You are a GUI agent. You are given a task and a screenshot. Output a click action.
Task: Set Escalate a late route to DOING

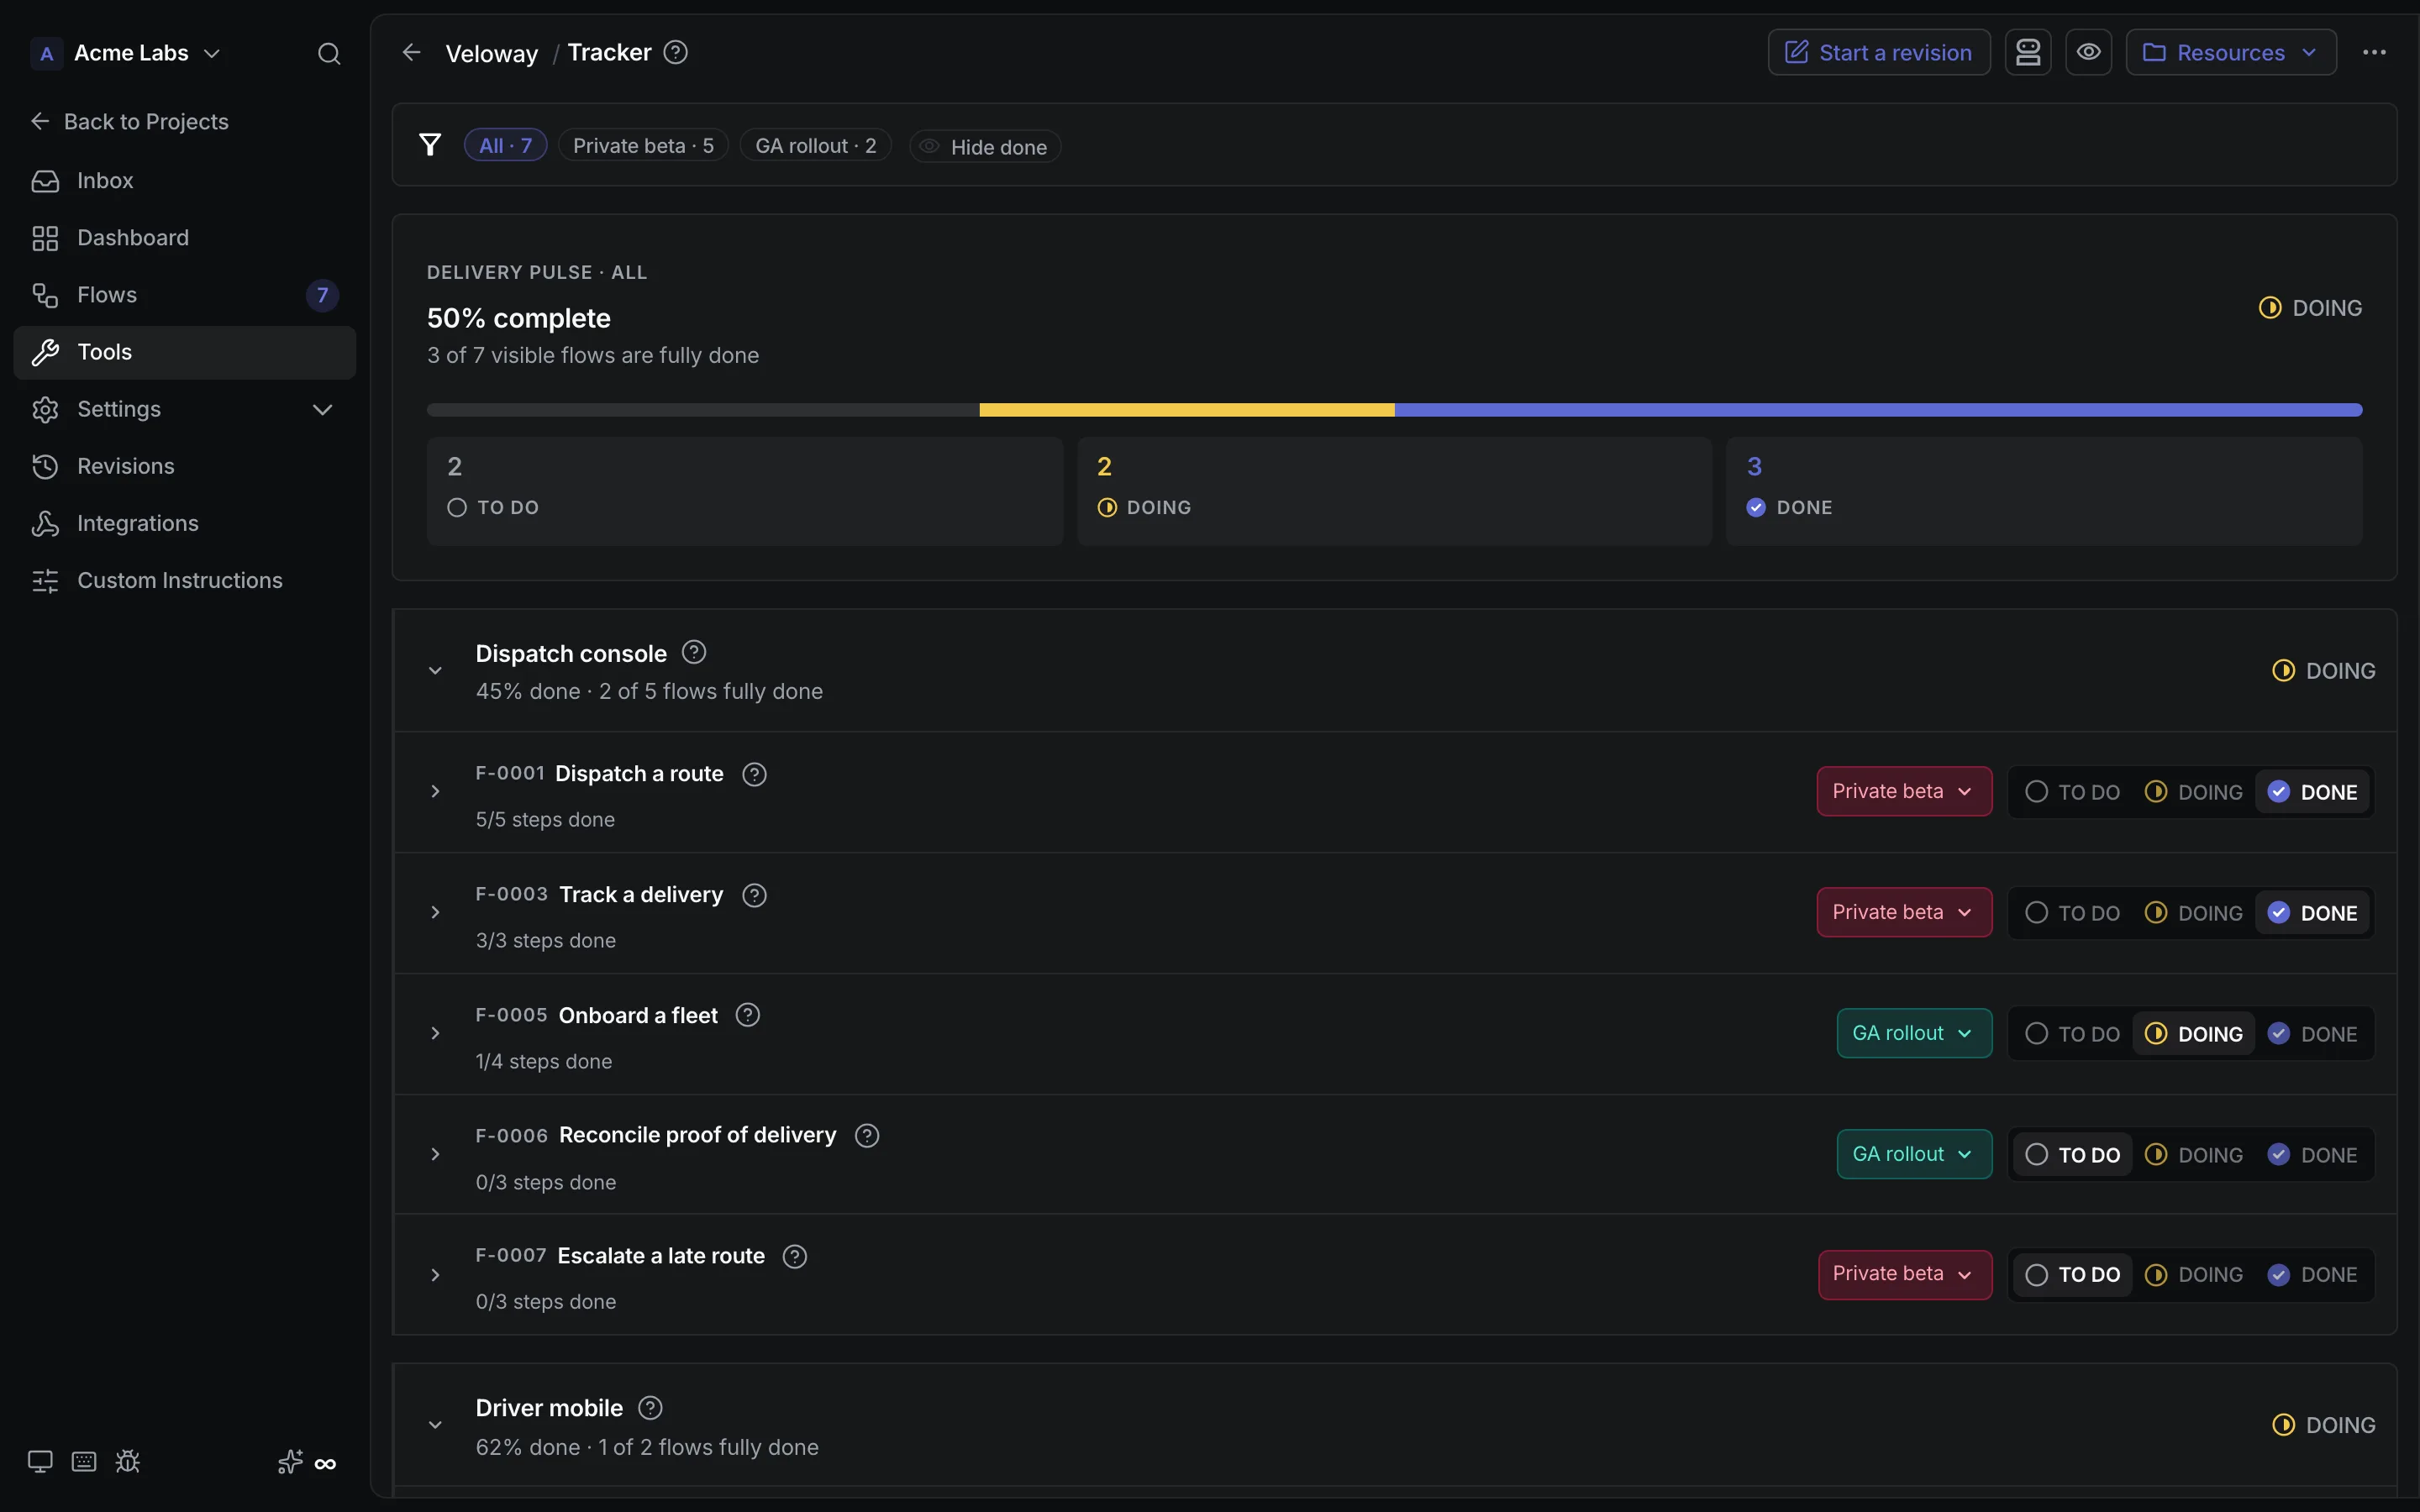point(2194,1275)
